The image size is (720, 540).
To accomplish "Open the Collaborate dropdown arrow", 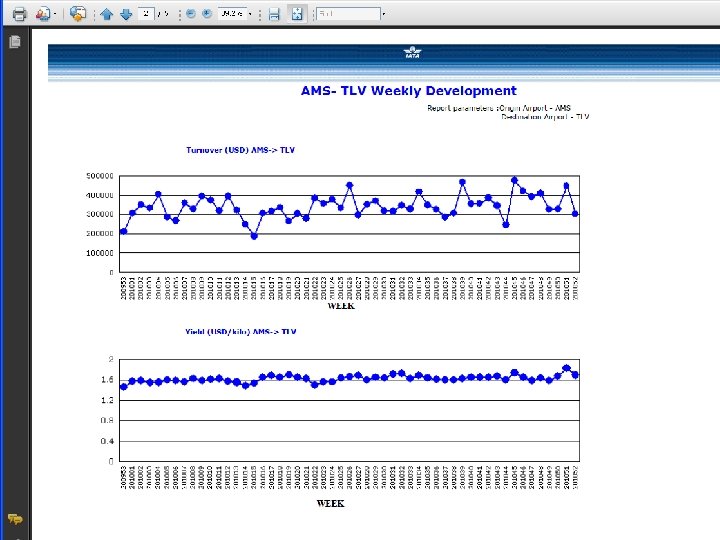I will (55, 14).
